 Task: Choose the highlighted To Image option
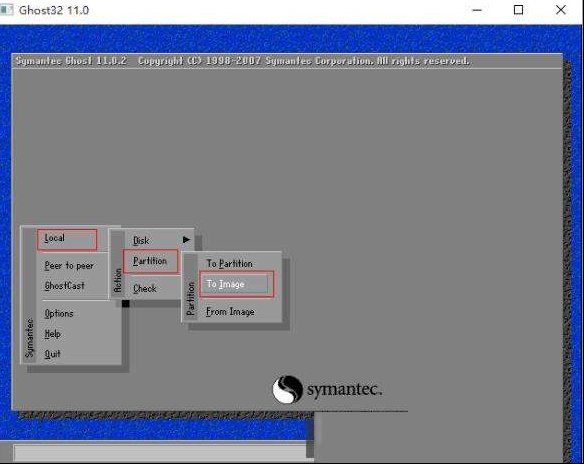coord(237,285)
